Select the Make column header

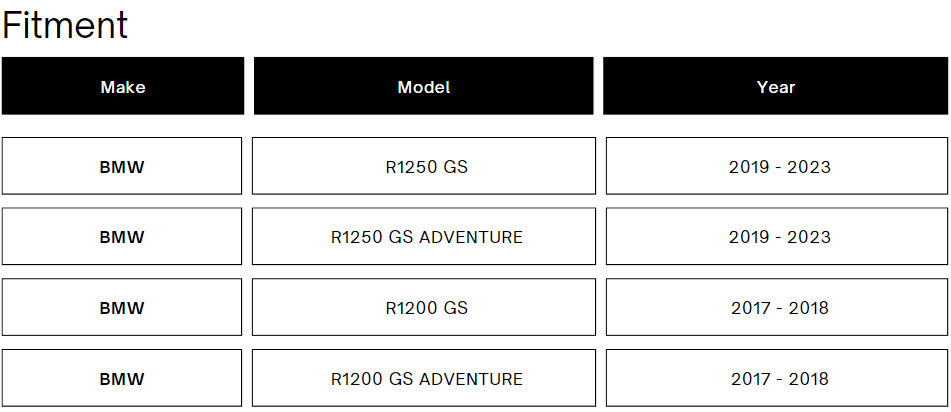pyautogui.click(x=123, y=86)
